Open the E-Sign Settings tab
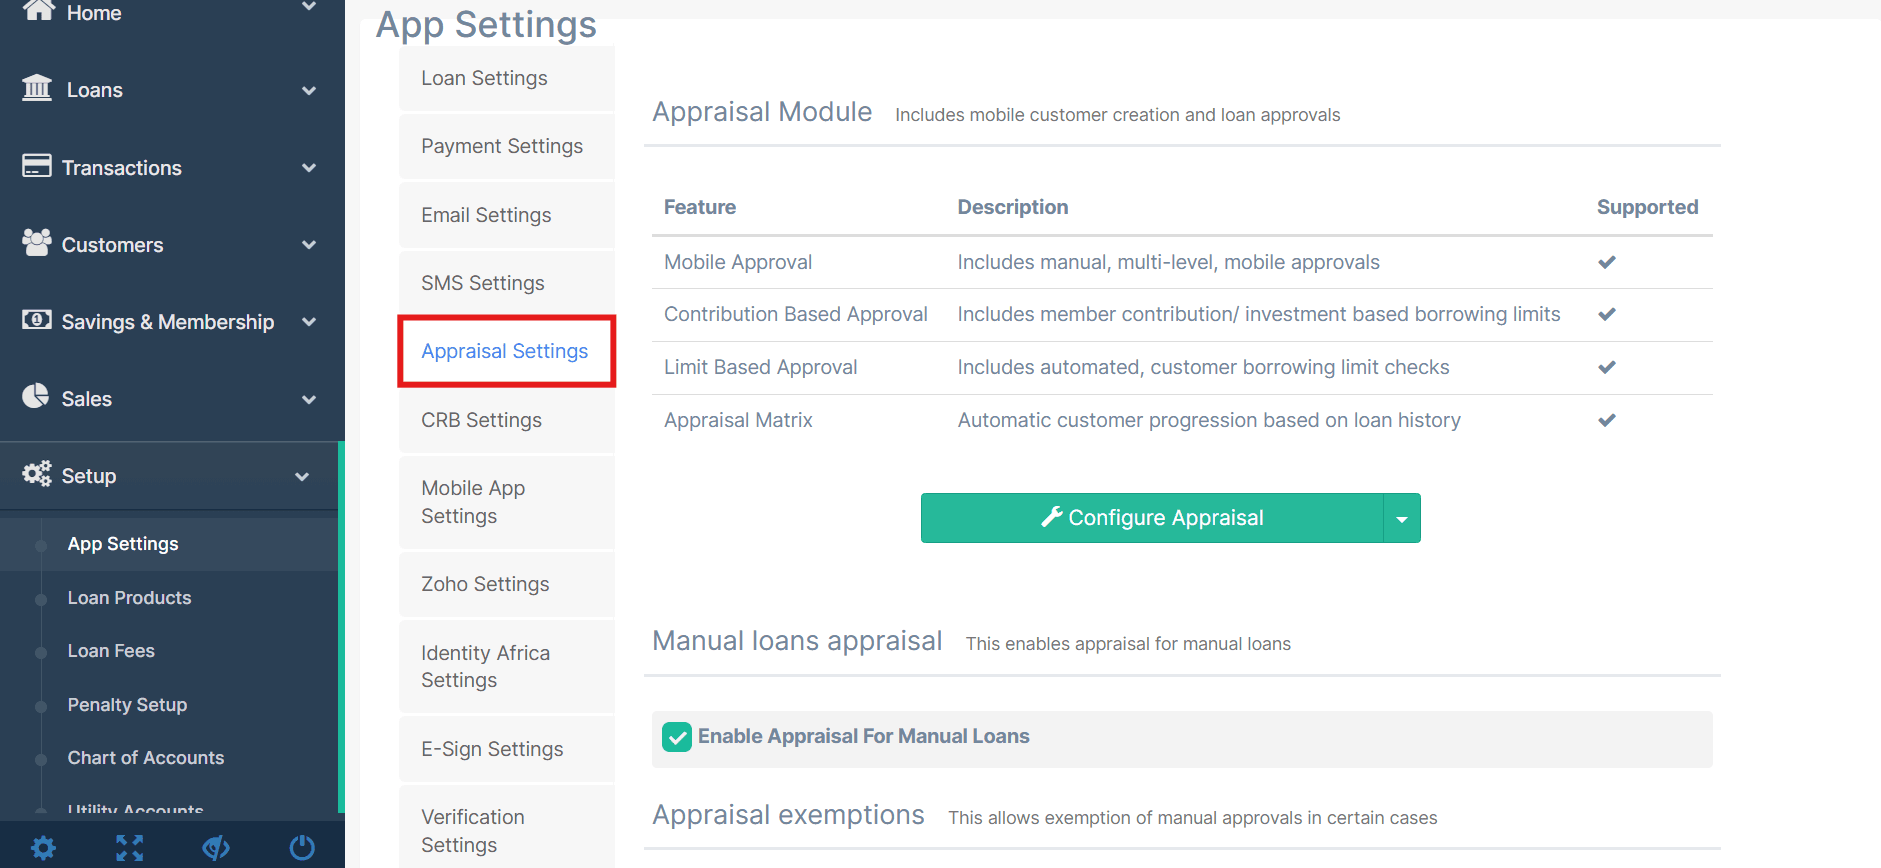Viewport: 1881px width, 868px height. tap(507, 749)
